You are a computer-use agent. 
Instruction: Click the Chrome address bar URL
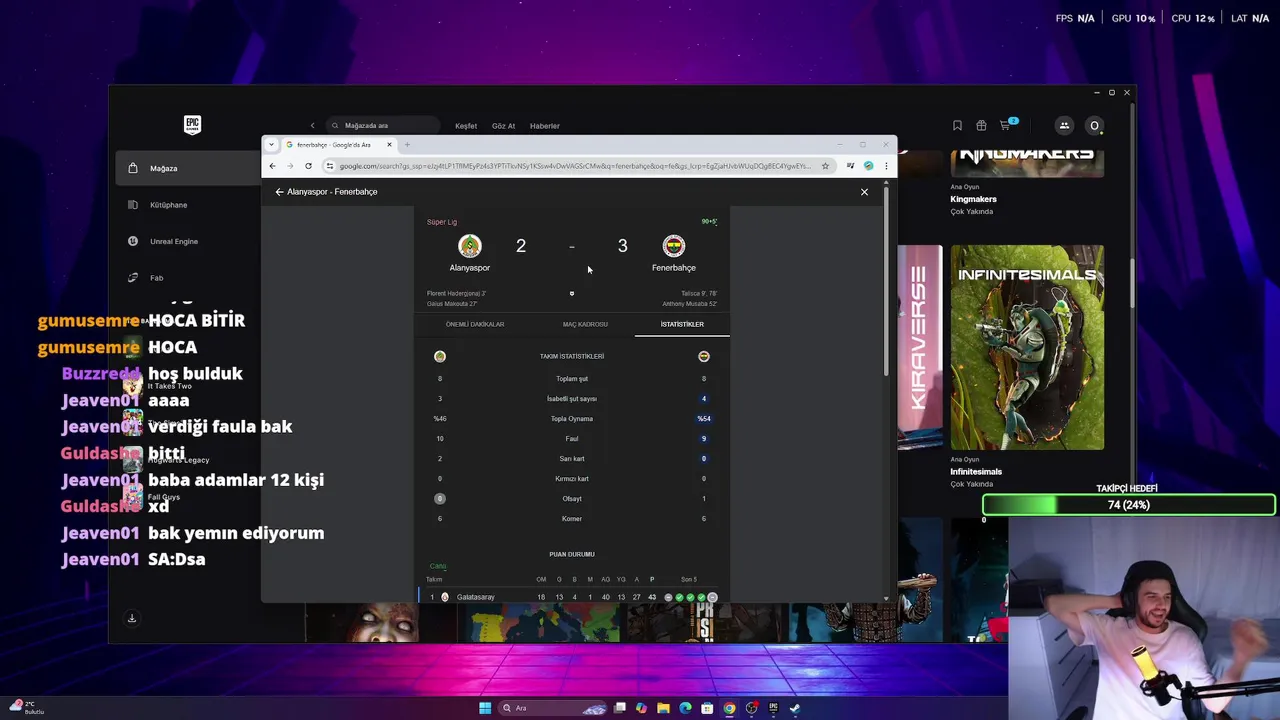pos(575,166)
